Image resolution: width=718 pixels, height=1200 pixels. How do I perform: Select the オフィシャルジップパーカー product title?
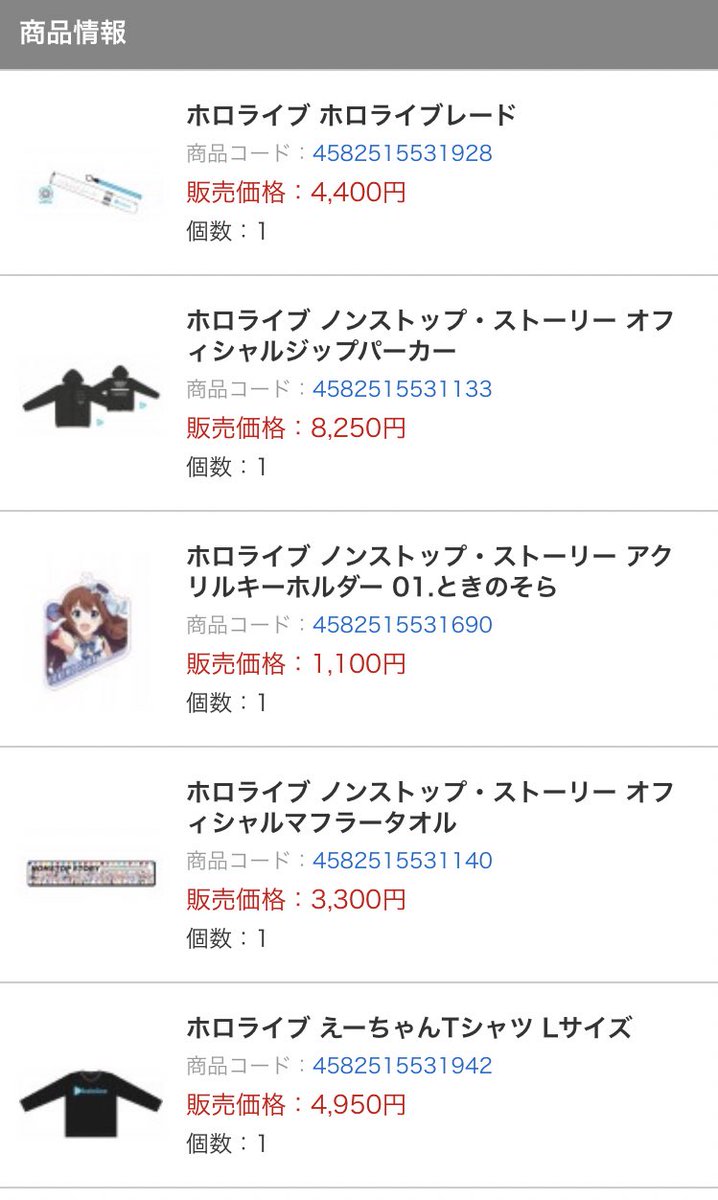pos(430,336)
